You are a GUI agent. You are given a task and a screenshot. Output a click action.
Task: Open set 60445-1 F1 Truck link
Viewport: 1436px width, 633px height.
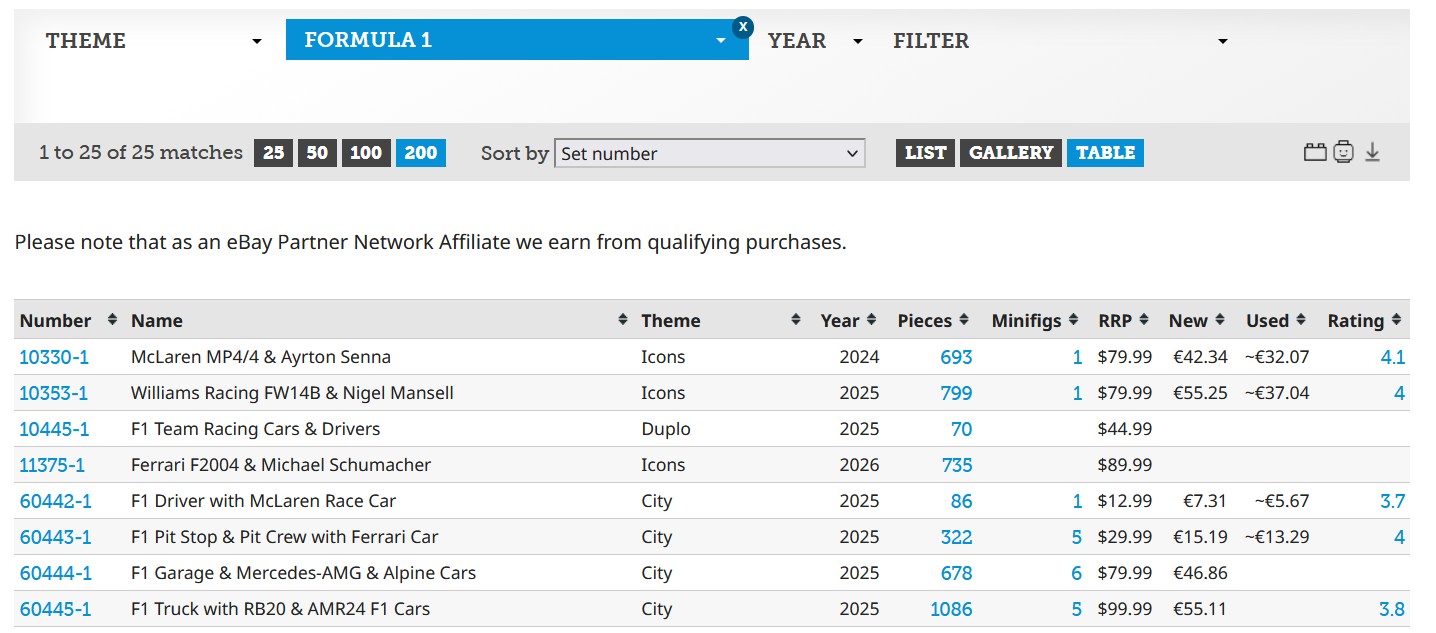click(x=55, y=609)
